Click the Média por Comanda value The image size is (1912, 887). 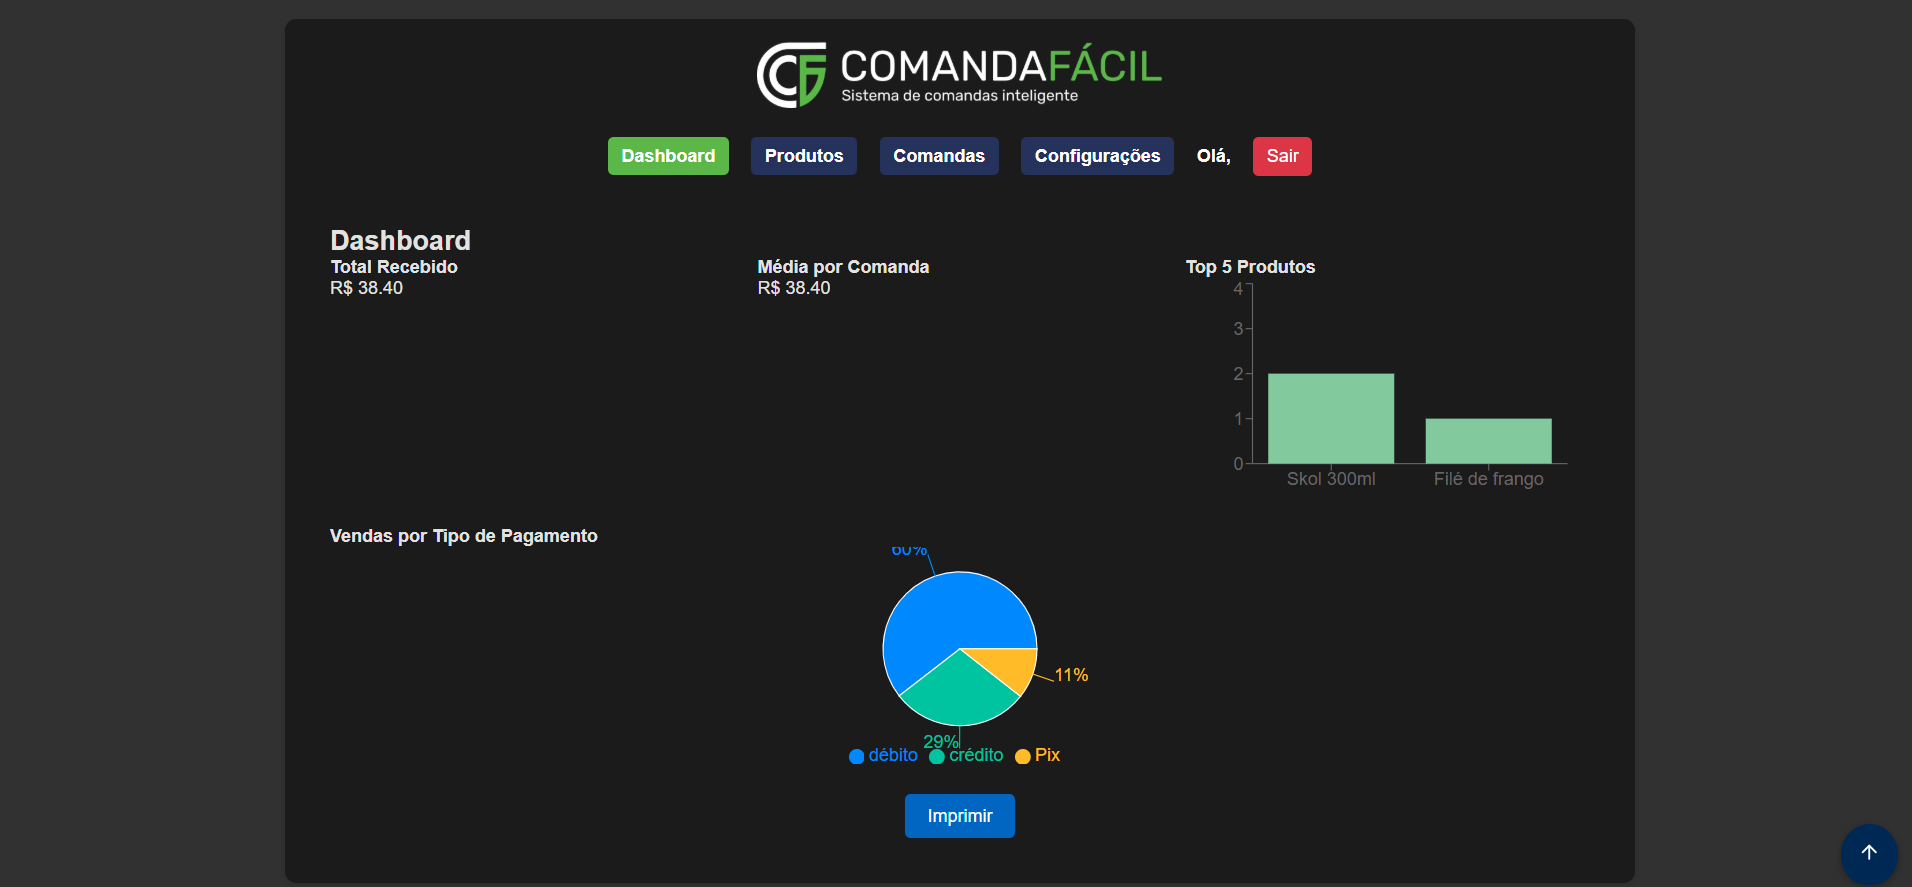793,288
